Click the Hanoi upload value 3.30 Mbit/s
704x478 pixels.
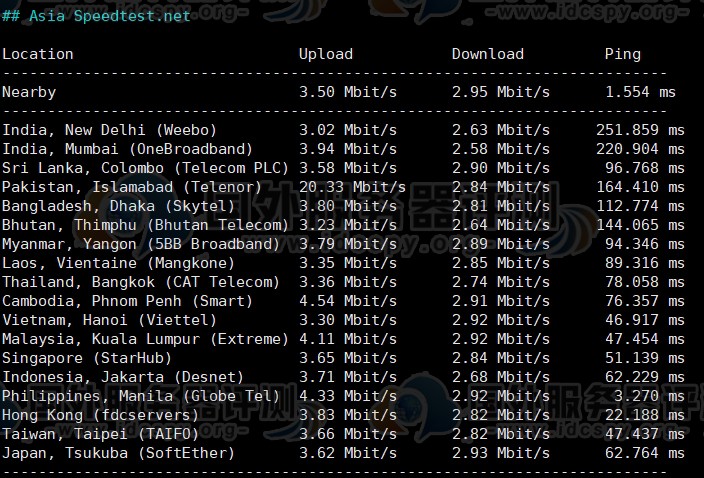pos(348,320)
